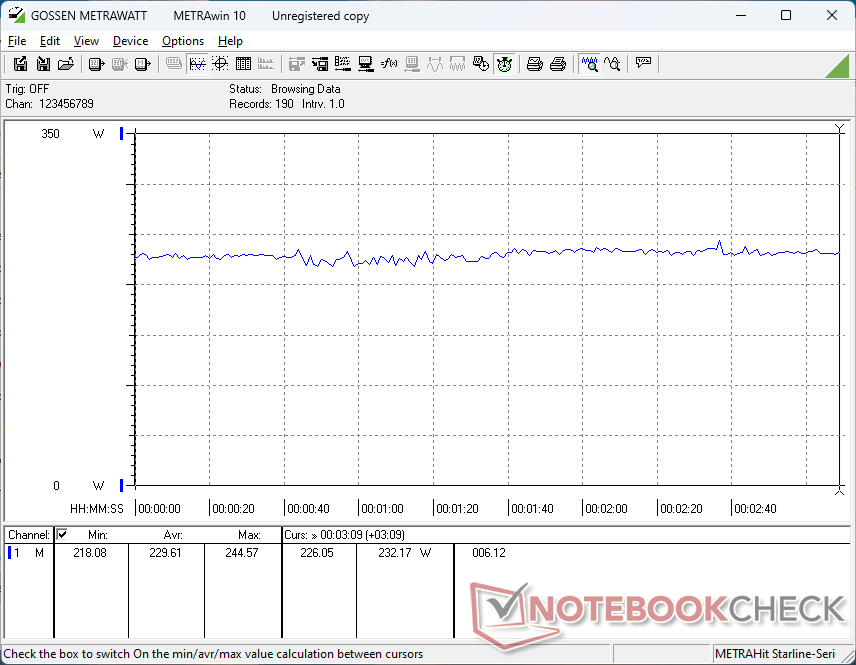Click the 00:02:40 time axis label
This screenshot has height=665, width=856.
(x=755, y=509)
